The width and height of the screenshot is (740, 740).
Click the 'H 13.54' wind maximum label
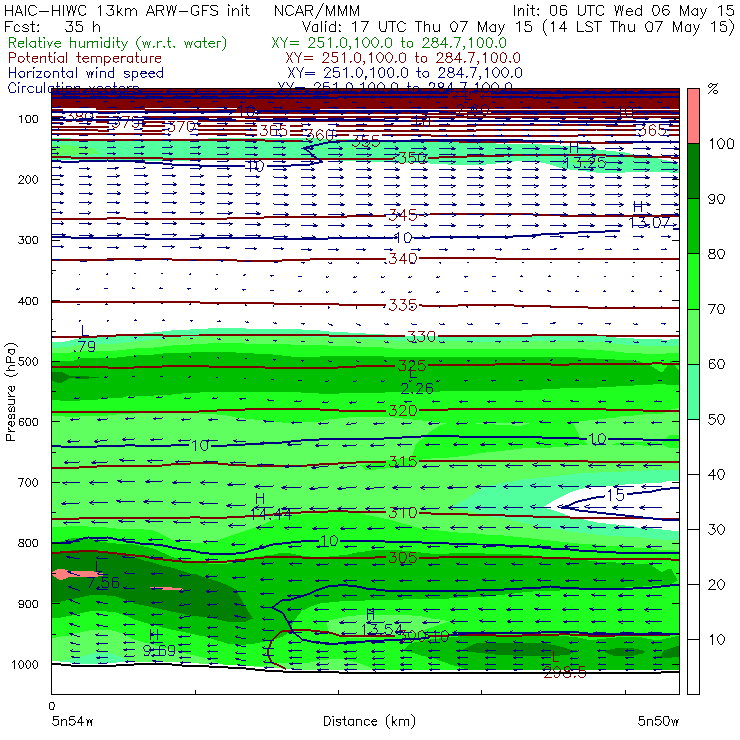tap(382, 622)
